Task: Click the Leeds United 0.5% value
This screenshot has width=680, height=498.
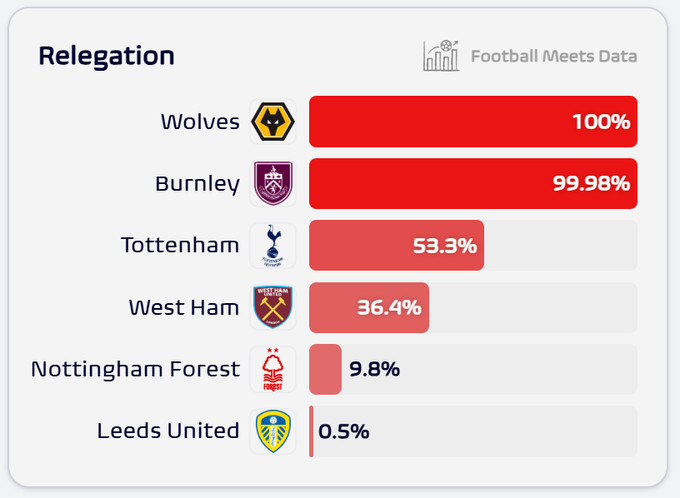Action: click(344, 432)
